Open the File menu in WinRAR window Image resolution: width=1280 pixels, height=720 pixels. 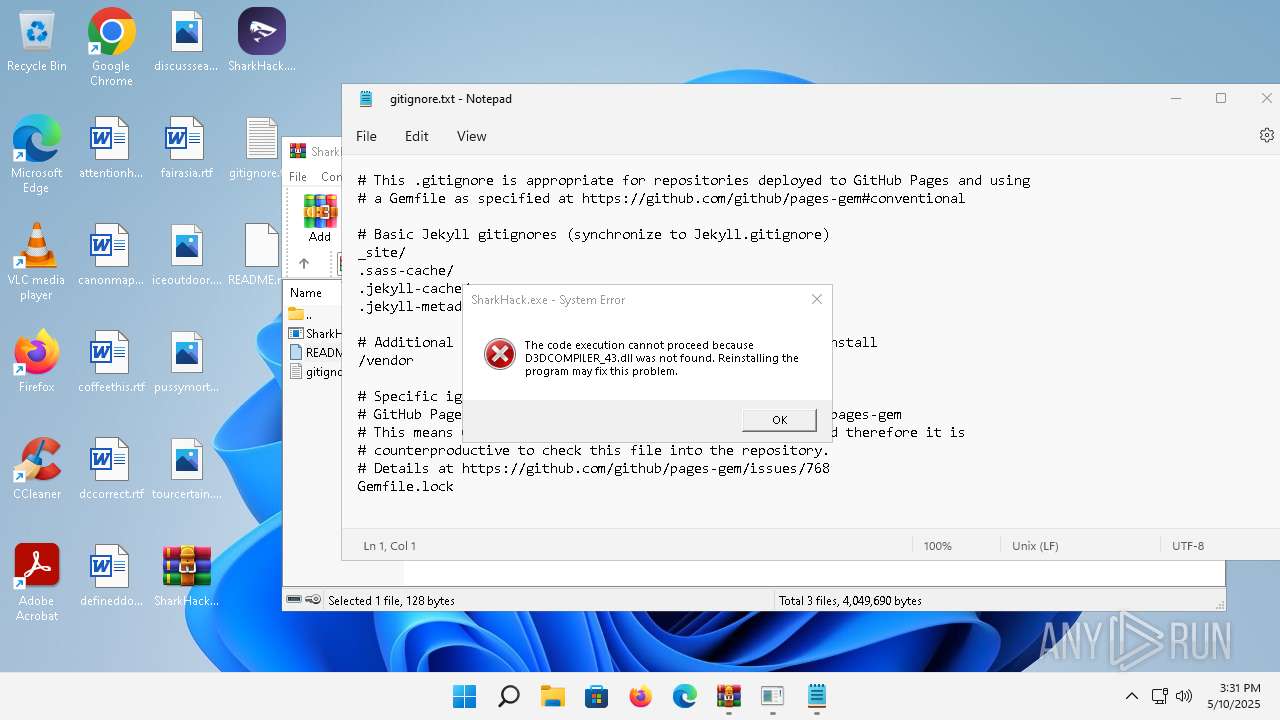click(x=298, y=176)
